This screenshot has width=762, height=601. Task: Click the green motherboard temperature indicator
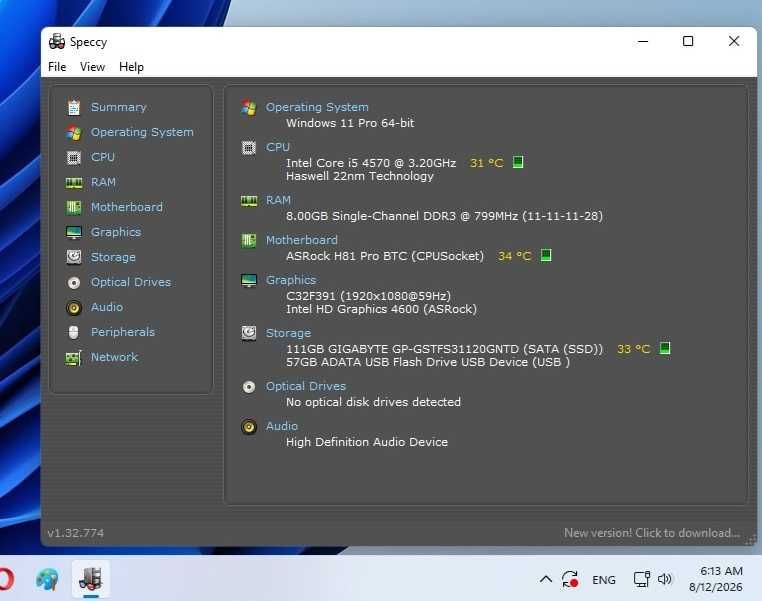pyautogui.click(x=546, y=255)
